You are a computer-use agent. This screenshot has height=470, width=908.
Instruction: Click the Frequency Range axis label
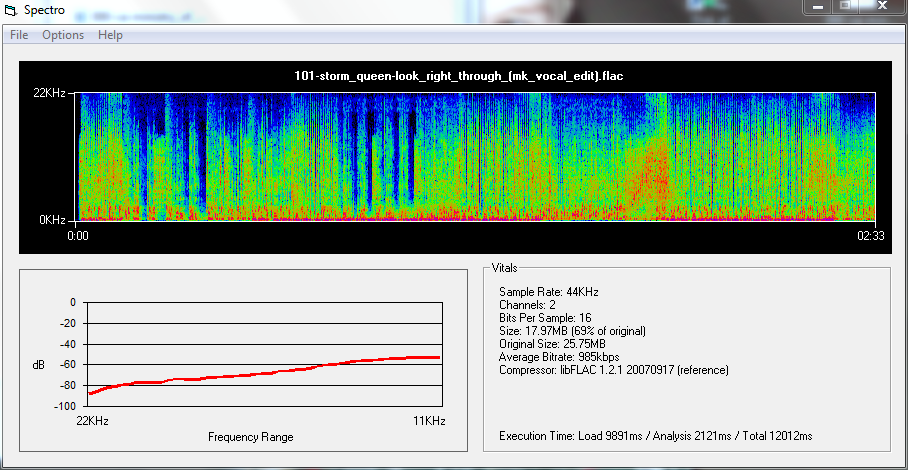tap(250, 437)
